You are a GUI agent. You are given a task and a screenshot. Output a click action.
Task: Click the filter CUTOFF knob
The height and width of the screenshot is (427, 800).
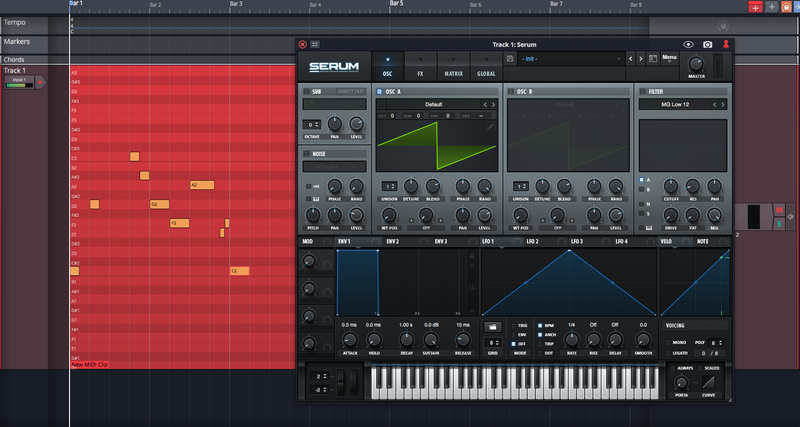pyautogui.click(x=670, y=186)
